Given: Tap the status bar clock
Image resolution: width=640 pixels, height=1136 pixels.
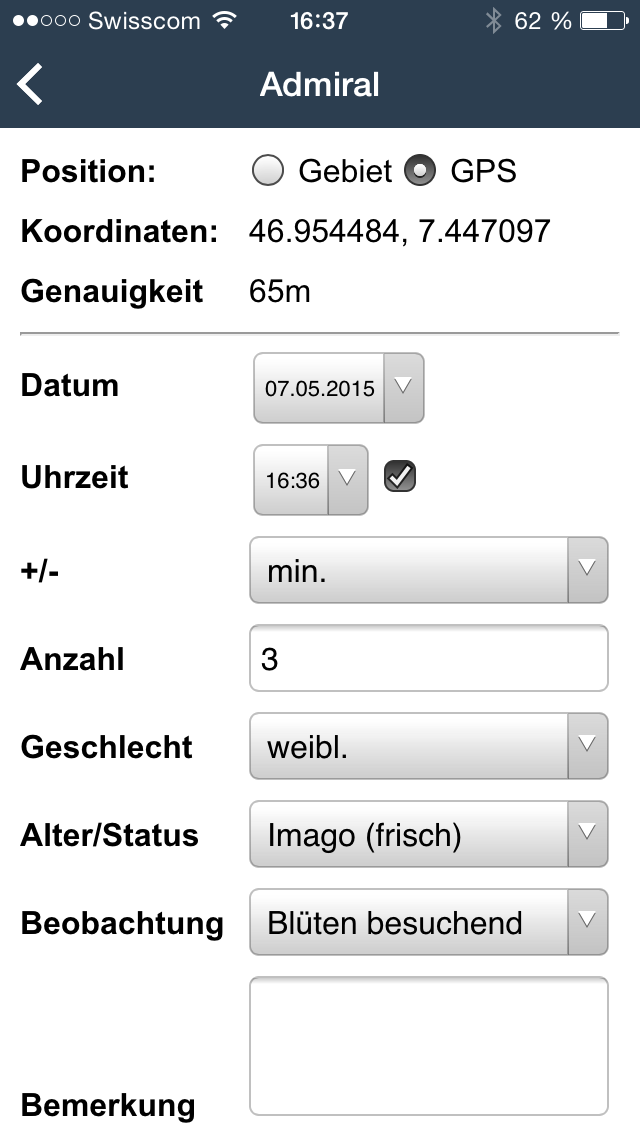Looking at the screenshot, I should point(319,20).
